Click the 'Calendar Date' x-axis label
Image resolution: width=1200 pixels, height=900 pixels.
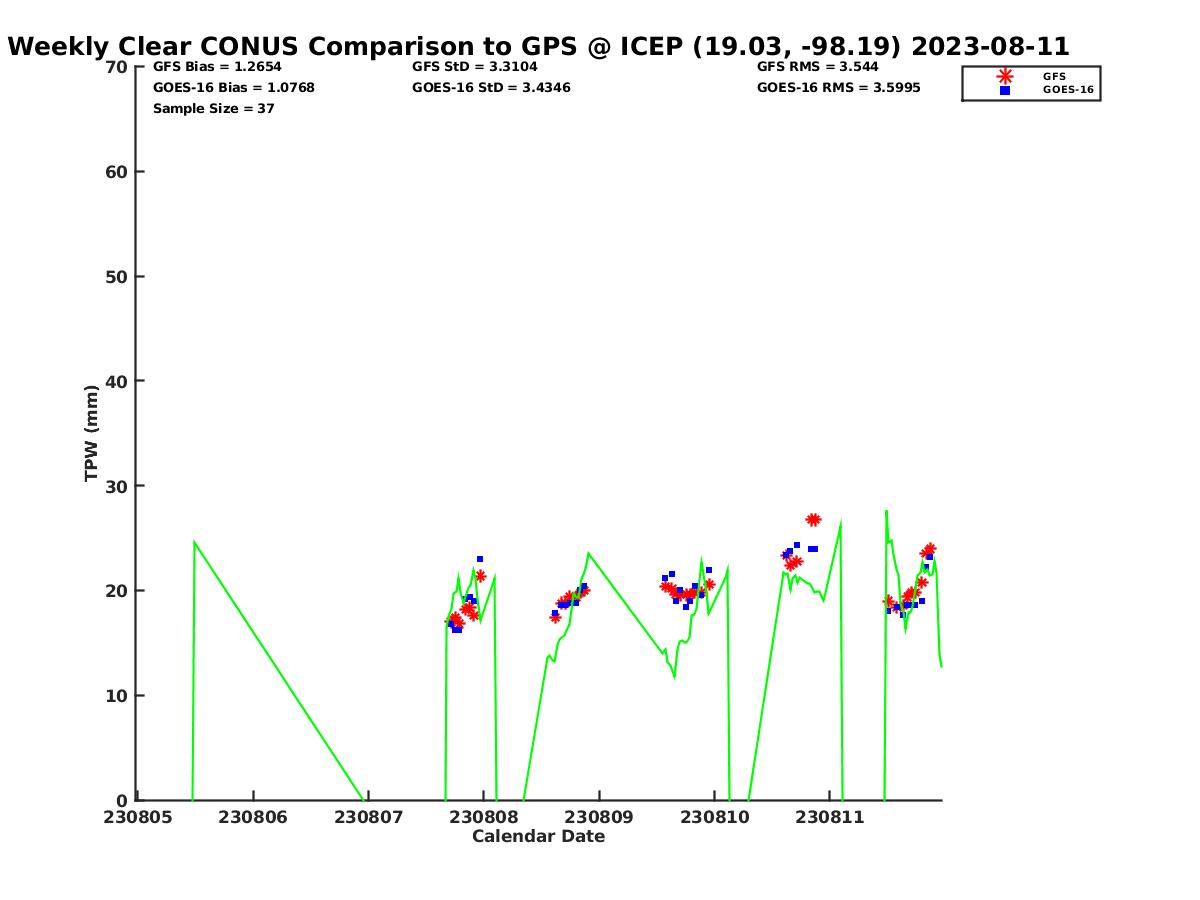click(539, 836)
